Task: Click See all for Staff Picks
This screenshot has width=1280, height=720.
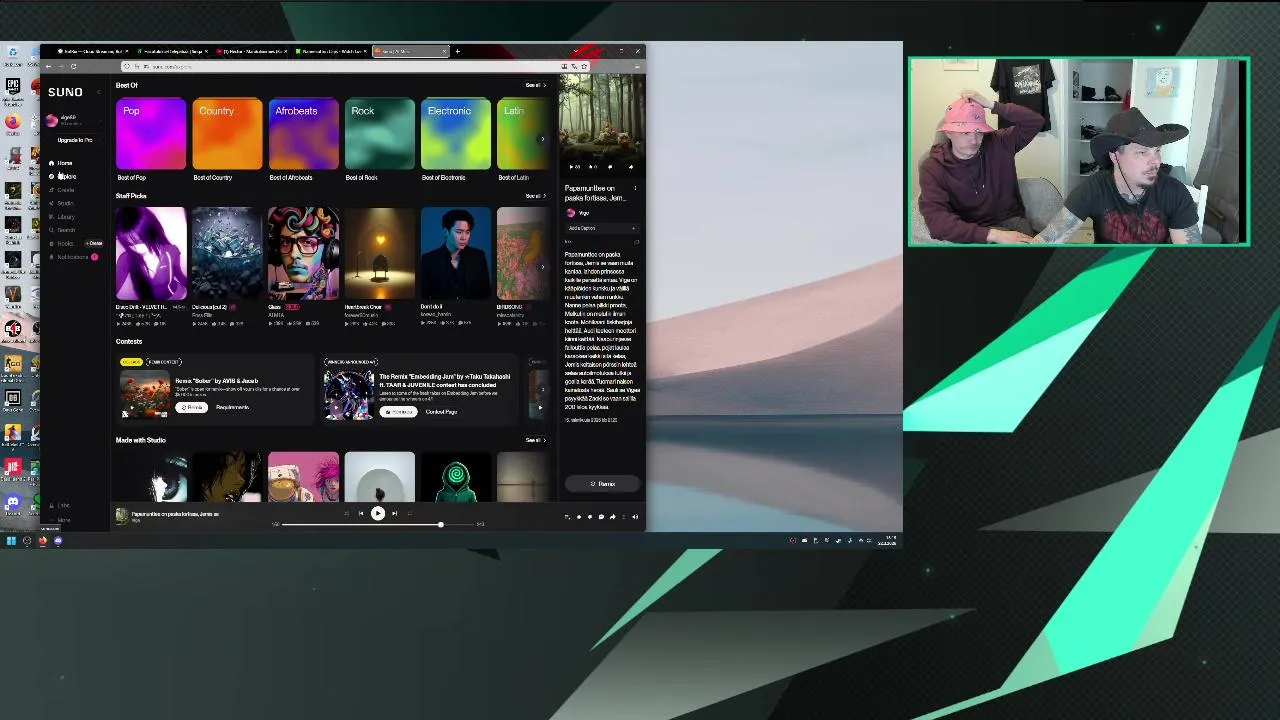Action: [535, 196]
